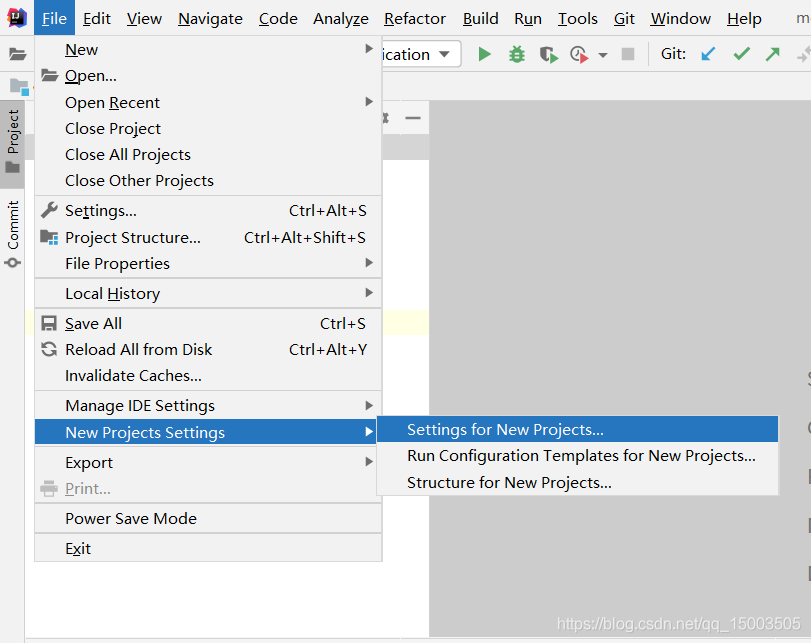Click Git Push green arrow
This screenshot has width=811, height=643.
coord(772,54)
